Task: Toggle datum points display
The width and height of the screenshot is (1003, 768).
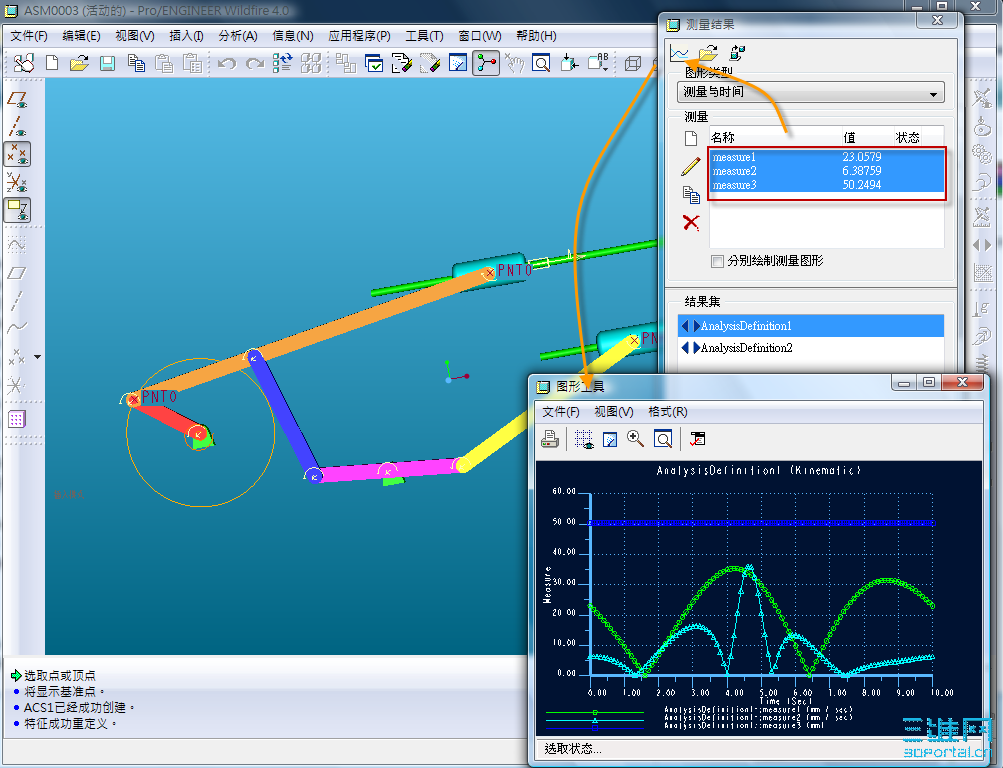Action: click(x=17, y=154)
